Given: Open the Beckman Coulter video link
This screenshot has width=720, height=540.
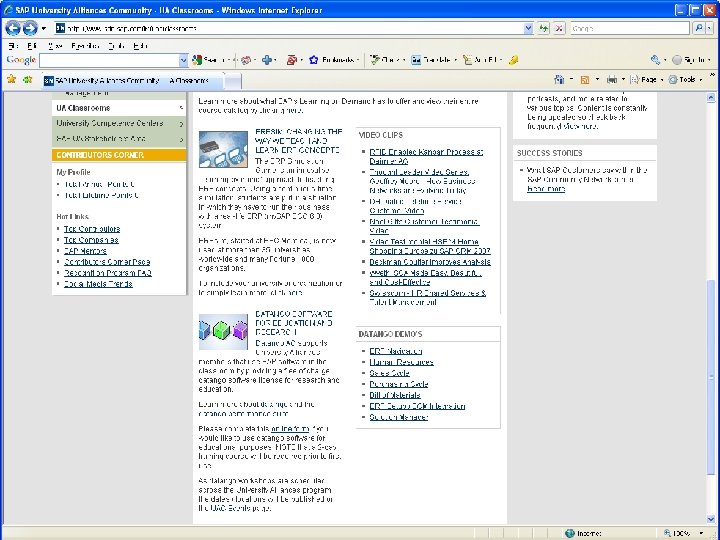Looking at the screenshot, I should 430,262.
